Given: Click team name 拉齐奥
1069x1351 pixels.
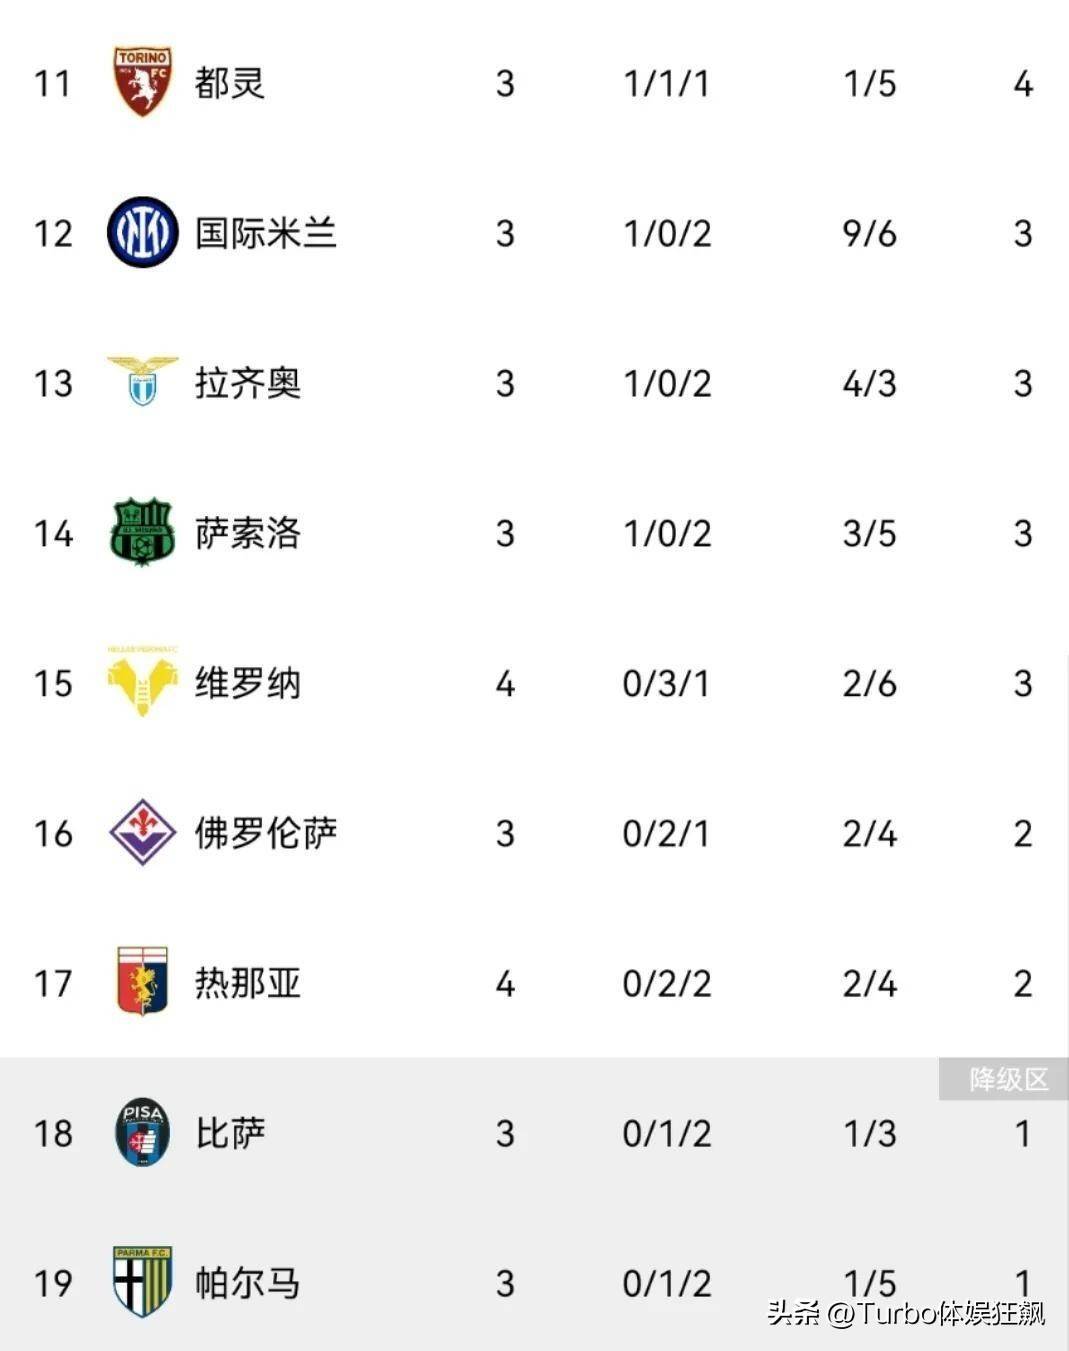Looking at the screenshot, I should [247, 383].
